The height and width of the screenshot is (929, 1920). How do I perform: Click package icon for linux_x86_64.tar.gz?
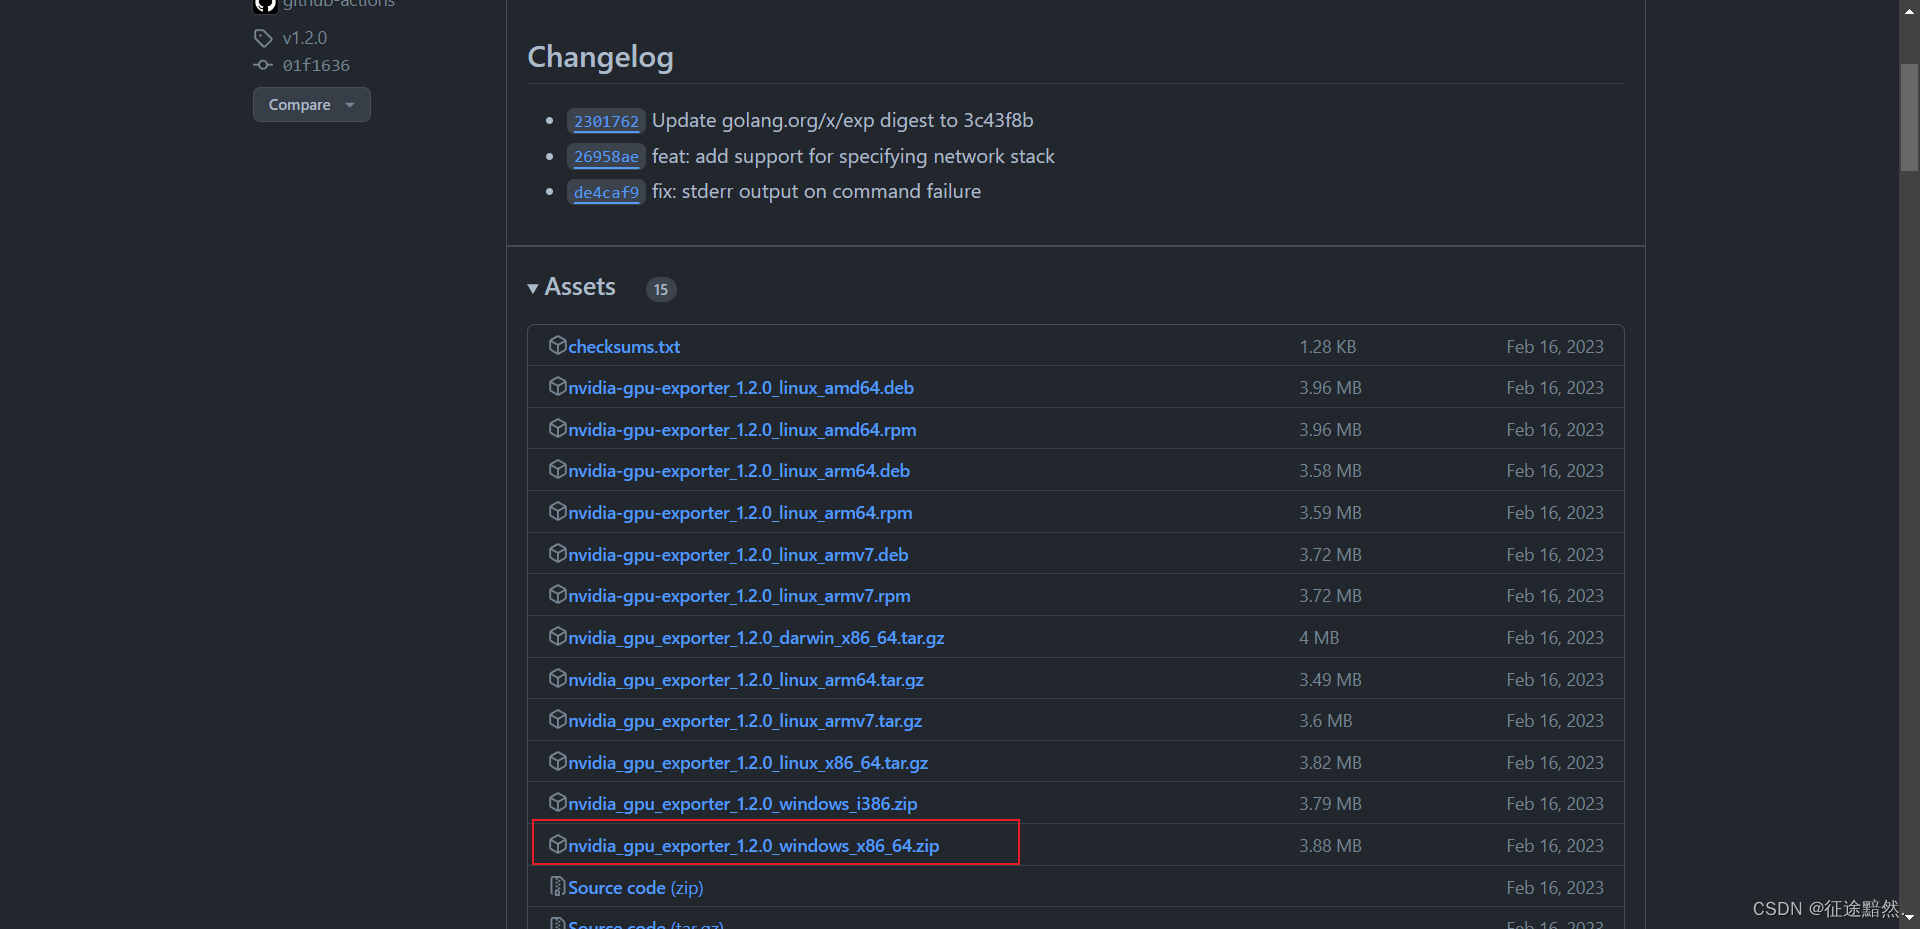coord(558,761)
